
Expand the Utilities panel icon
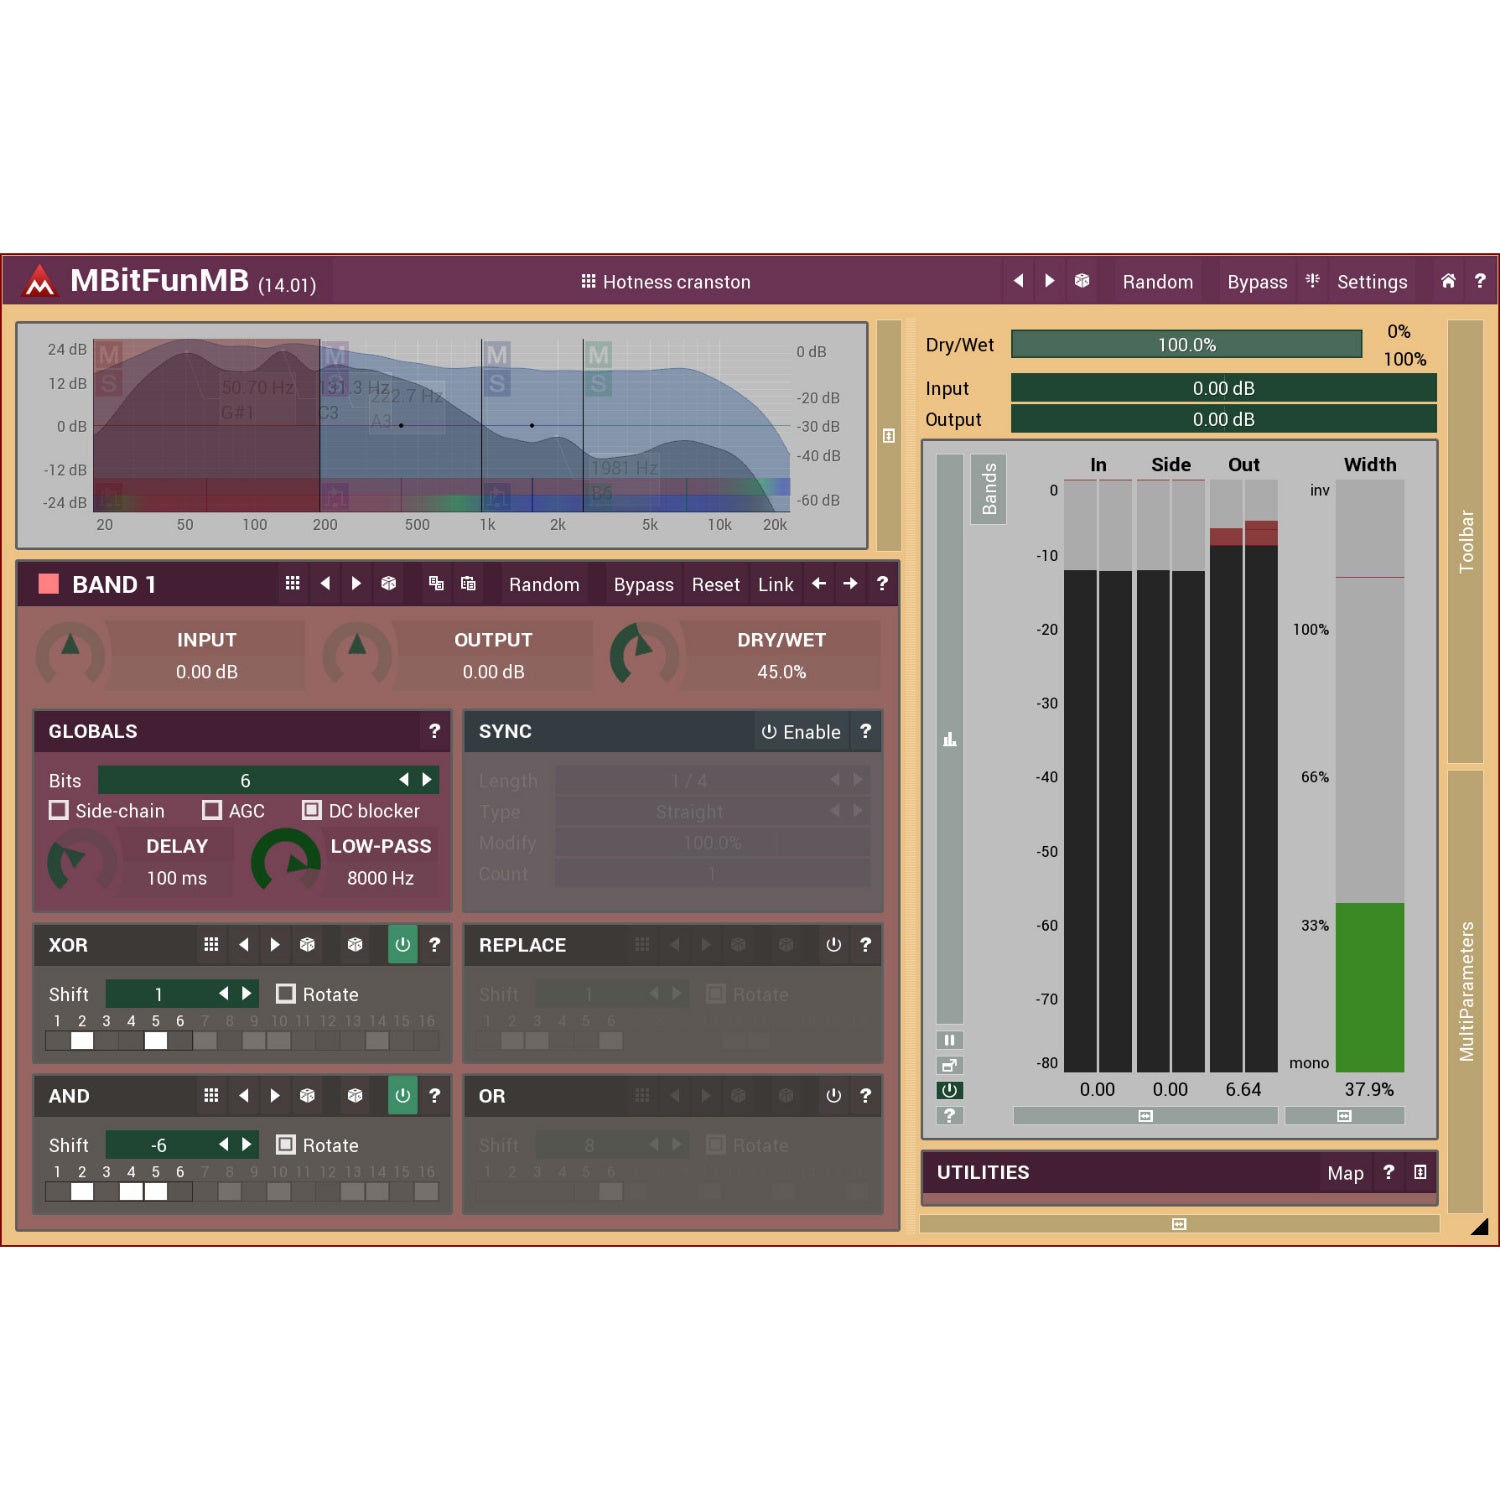1420,1172
